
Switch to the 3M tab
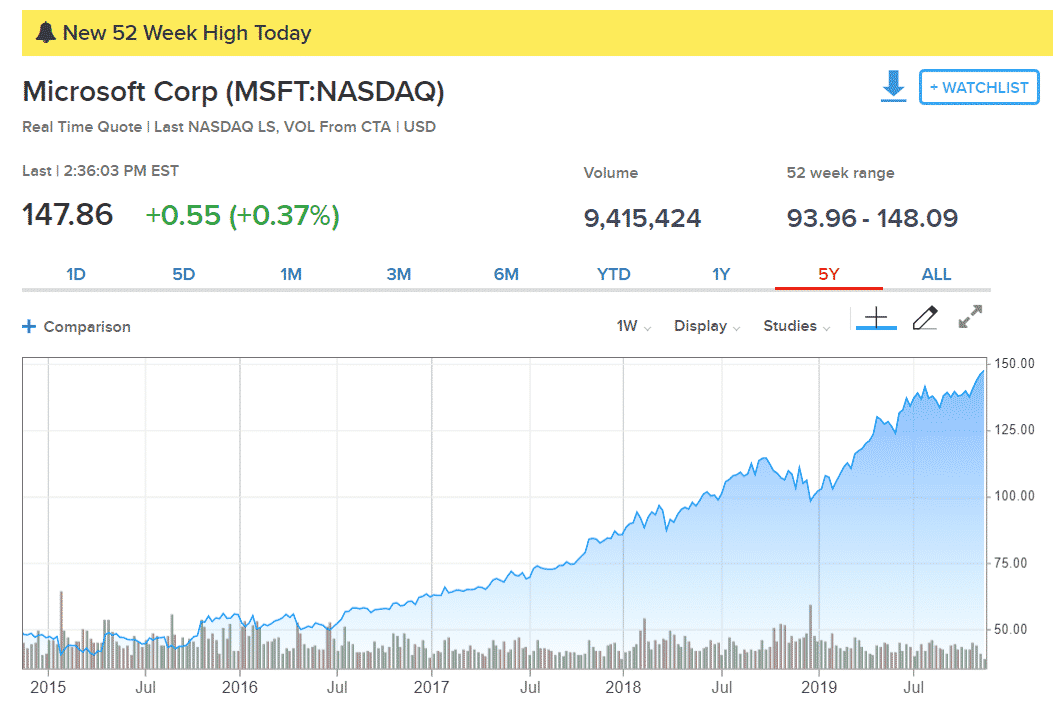pos(399,274)
